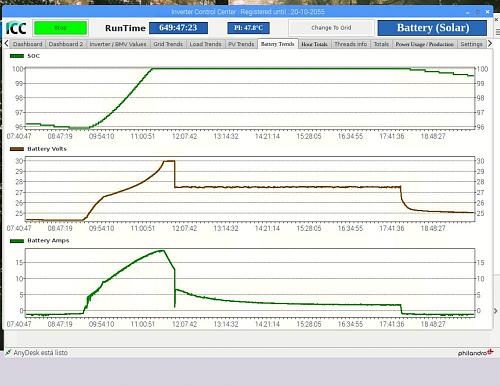
Task: Click the Battery (Solar) mode button
Action: tap(432, 28)
